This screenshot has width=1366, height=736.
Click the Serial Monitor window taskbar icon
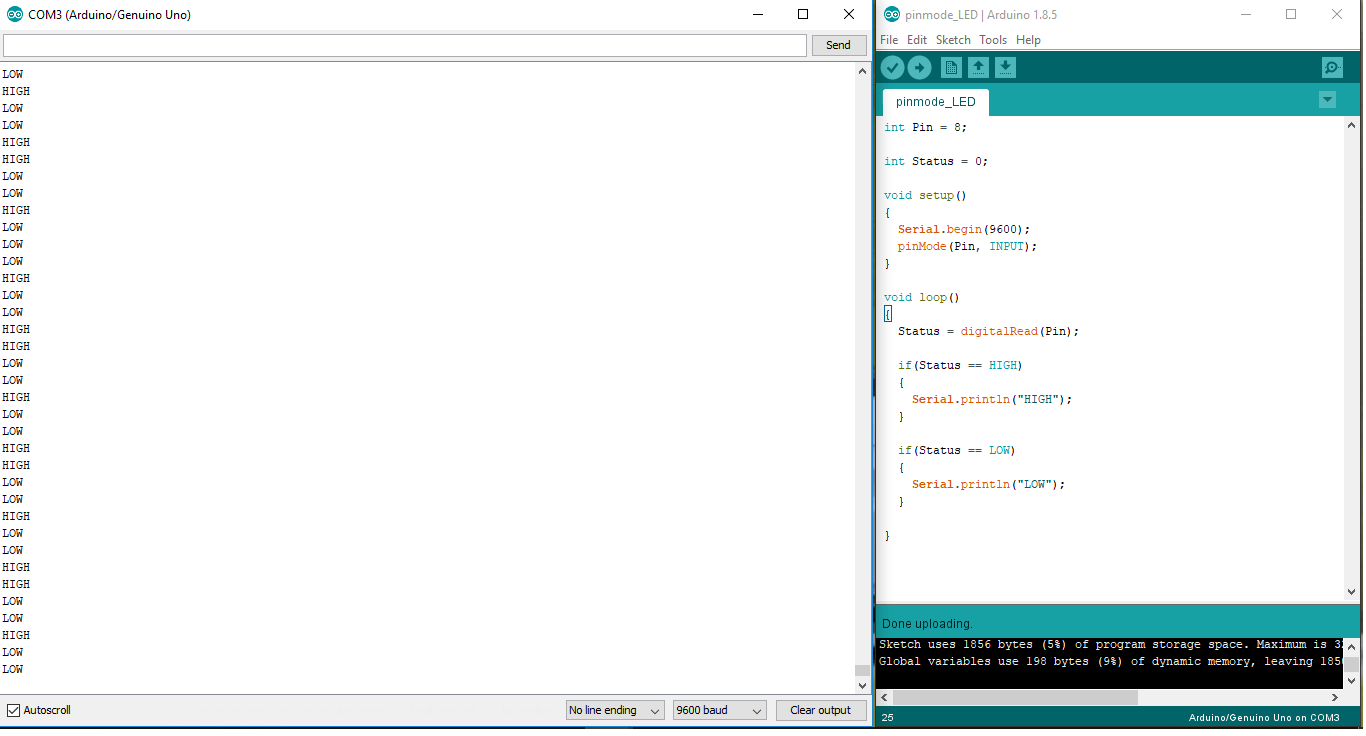[12, 14]
